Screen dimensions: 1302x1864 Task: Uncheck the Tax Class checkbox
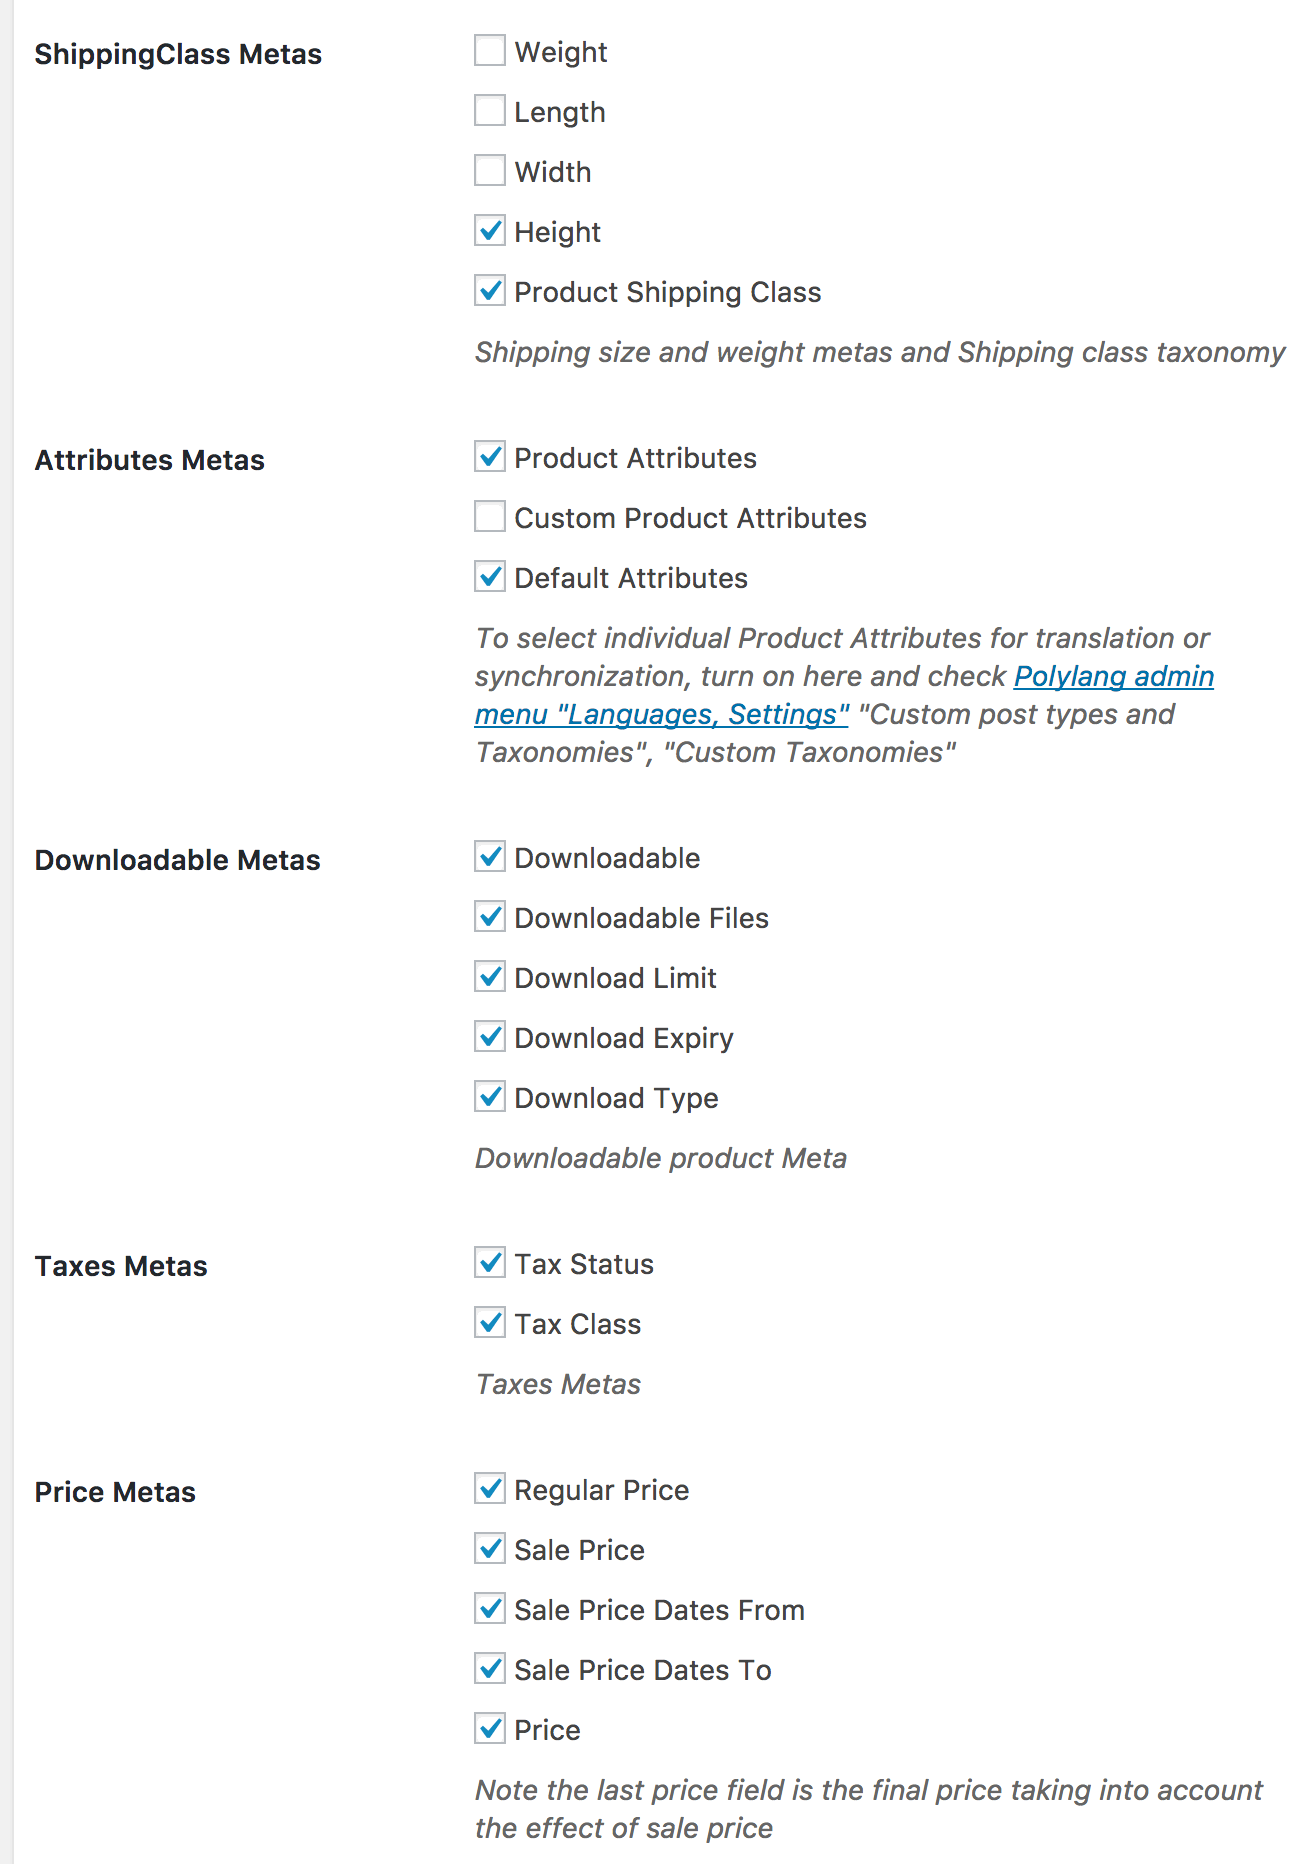(x=490, y=1323)
